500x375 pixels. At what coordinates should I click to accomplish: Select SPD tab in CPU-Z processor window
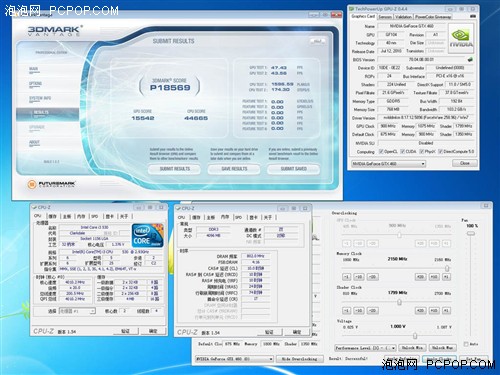(95, 217)
